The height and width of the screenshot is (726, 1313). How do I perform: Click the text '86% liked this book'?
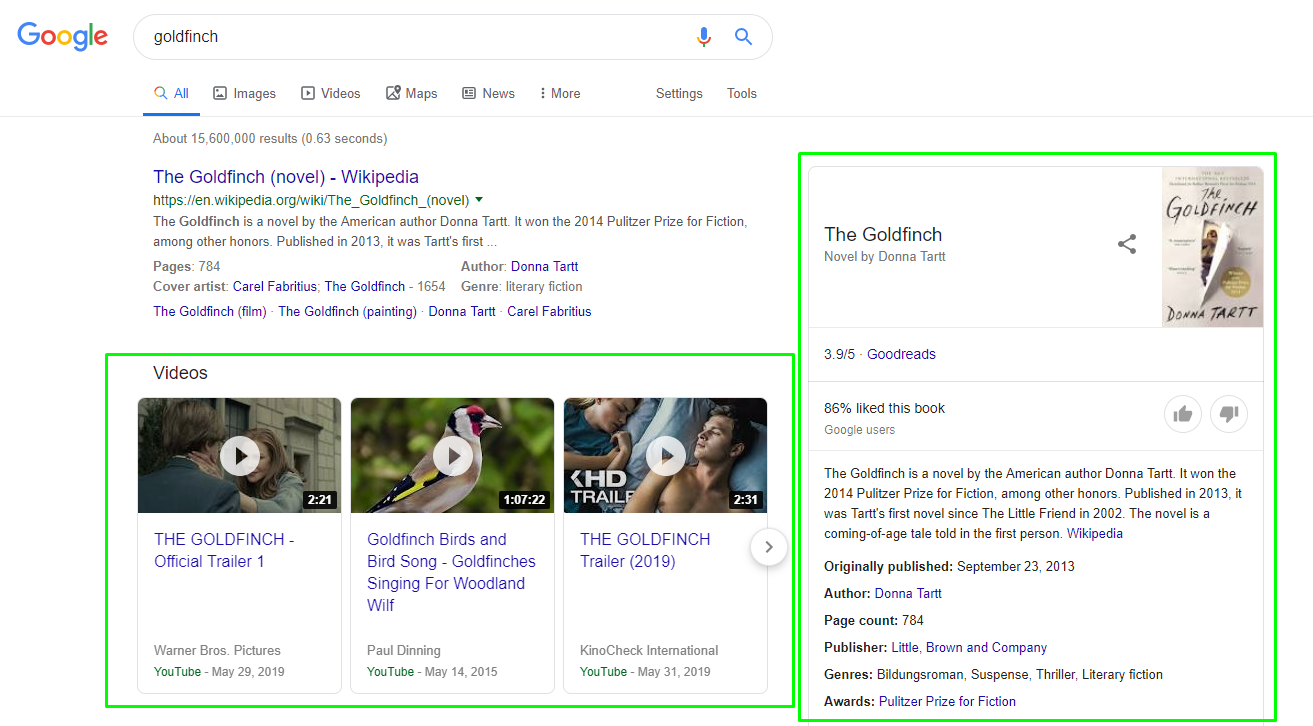(x=884, y=408)
